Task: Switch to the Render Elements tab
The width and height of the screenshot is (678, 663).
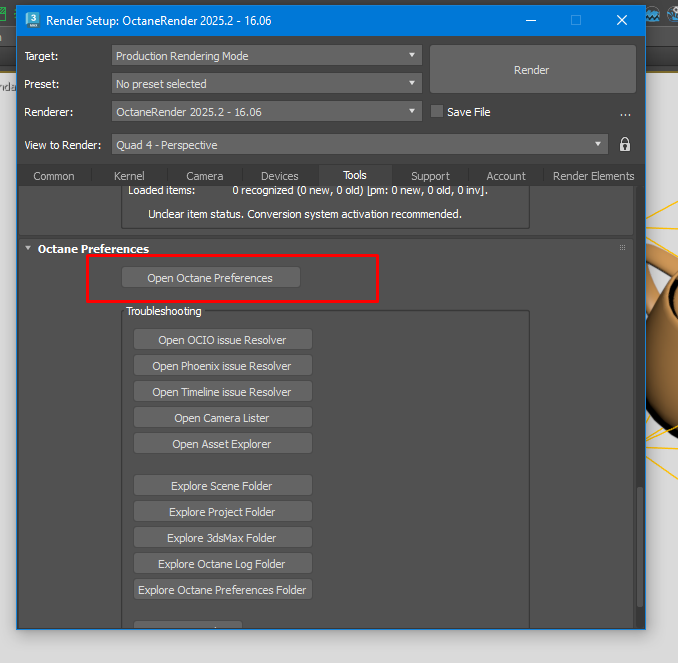Action: coord(593,176)
